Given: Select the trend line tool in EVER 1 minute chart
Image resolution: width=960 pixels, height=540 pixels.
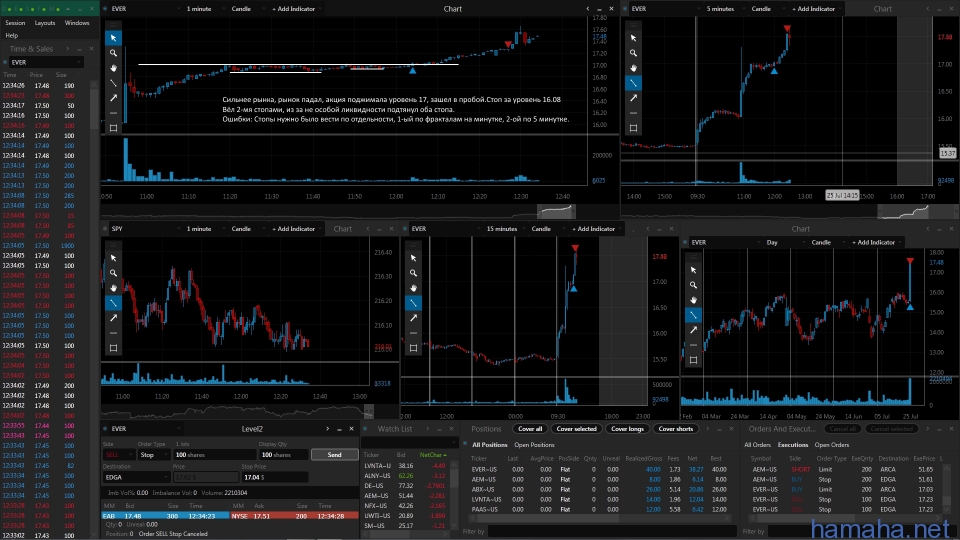Looking at the screenshot, I should click(x=113, y=83).
